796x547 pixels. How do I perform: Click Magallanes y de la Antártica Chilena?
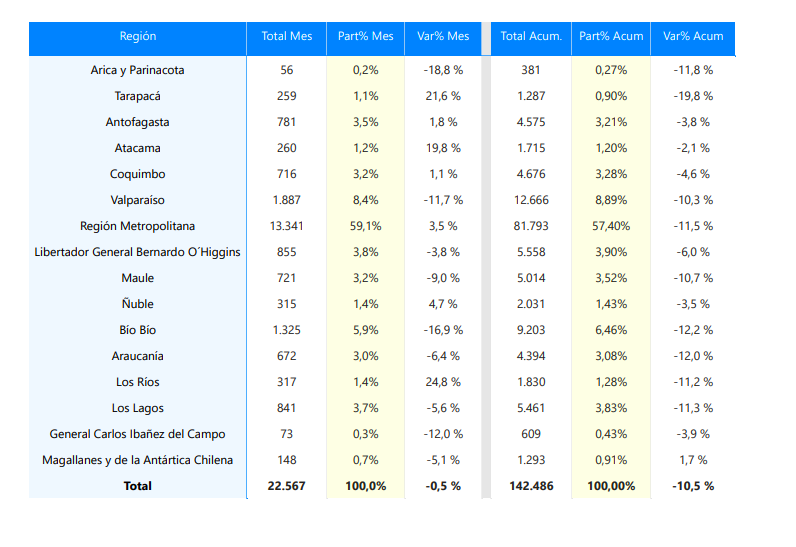pyautogui.click(x=138, y=460)
